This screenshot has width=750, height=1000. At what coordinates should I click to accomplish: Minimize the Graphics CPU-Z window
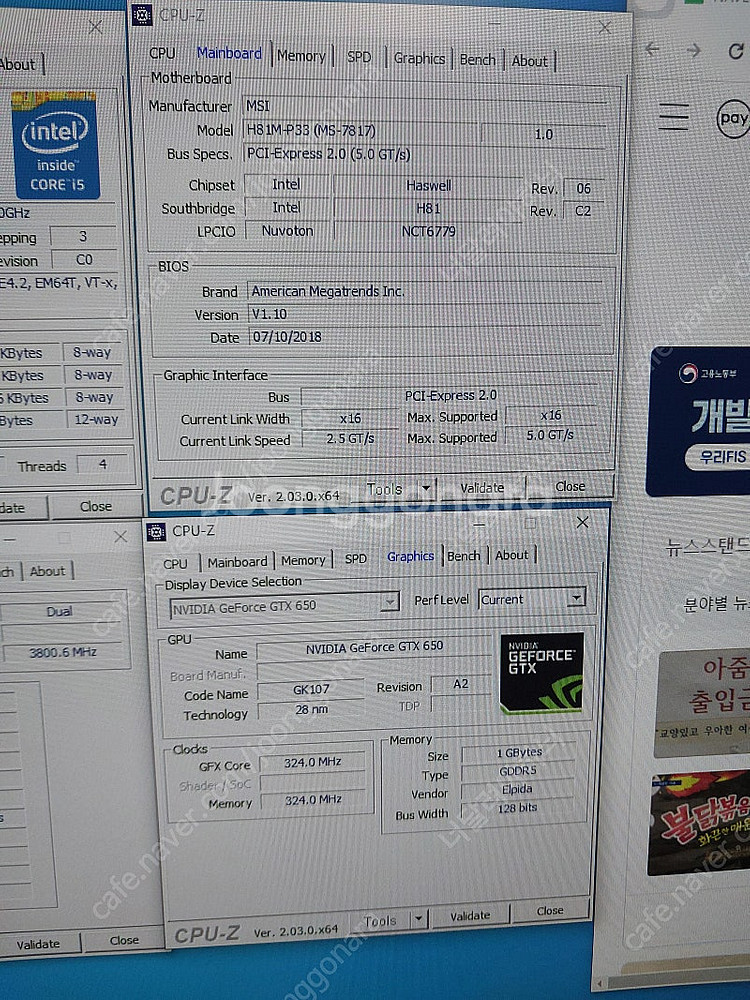[479, 524]
